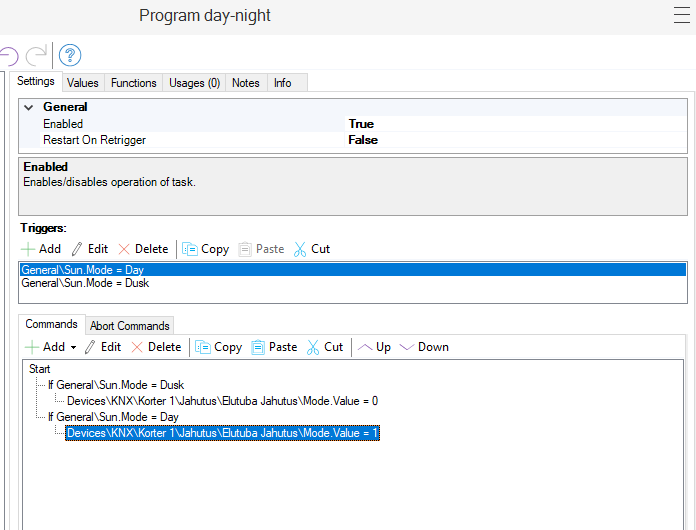This screenshot has width=696, height=530.
Task: Add a new trigger
Action: [x=41, y=249]
